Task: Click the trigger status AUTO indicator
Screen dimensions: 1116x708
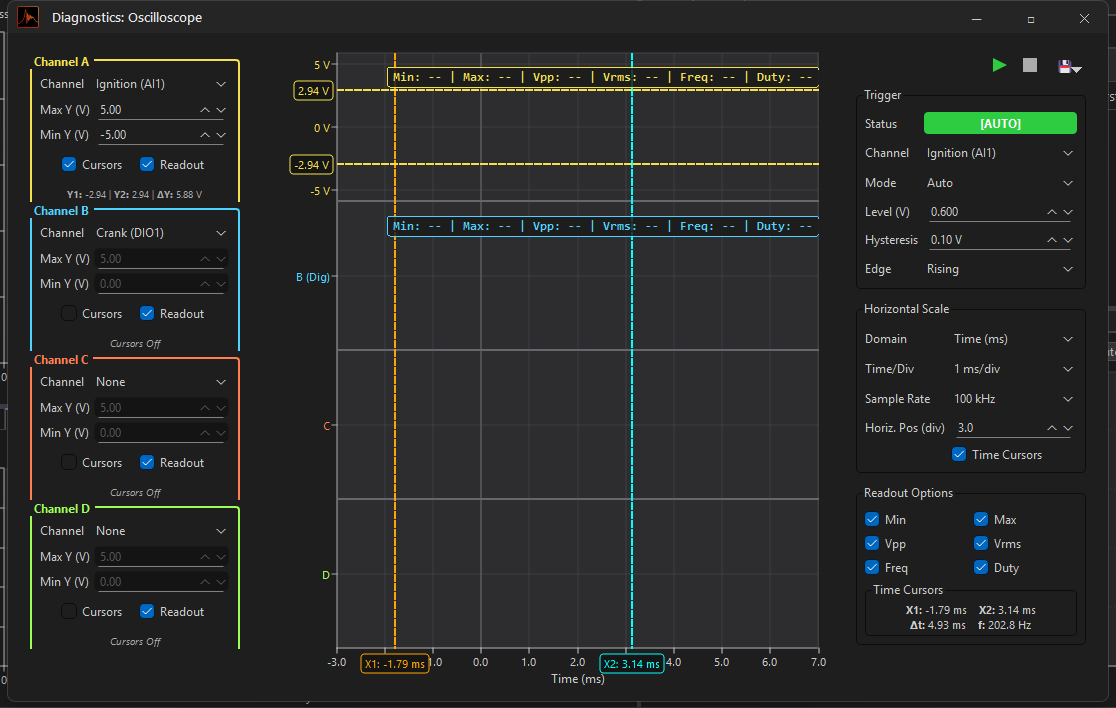Action: pos(1000,123)
